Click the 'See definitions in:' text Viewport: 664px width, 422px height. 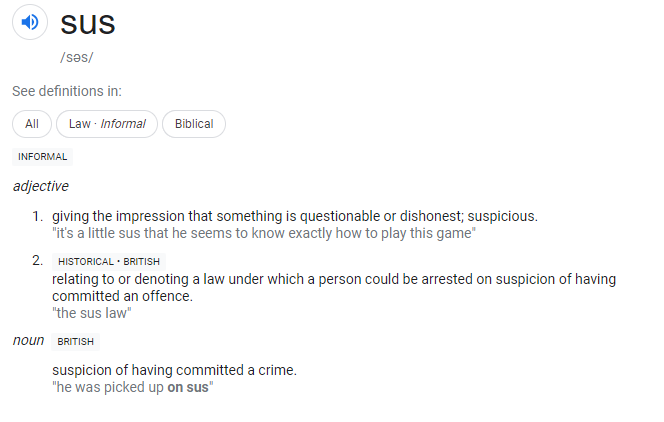click(x=67, y=91)
